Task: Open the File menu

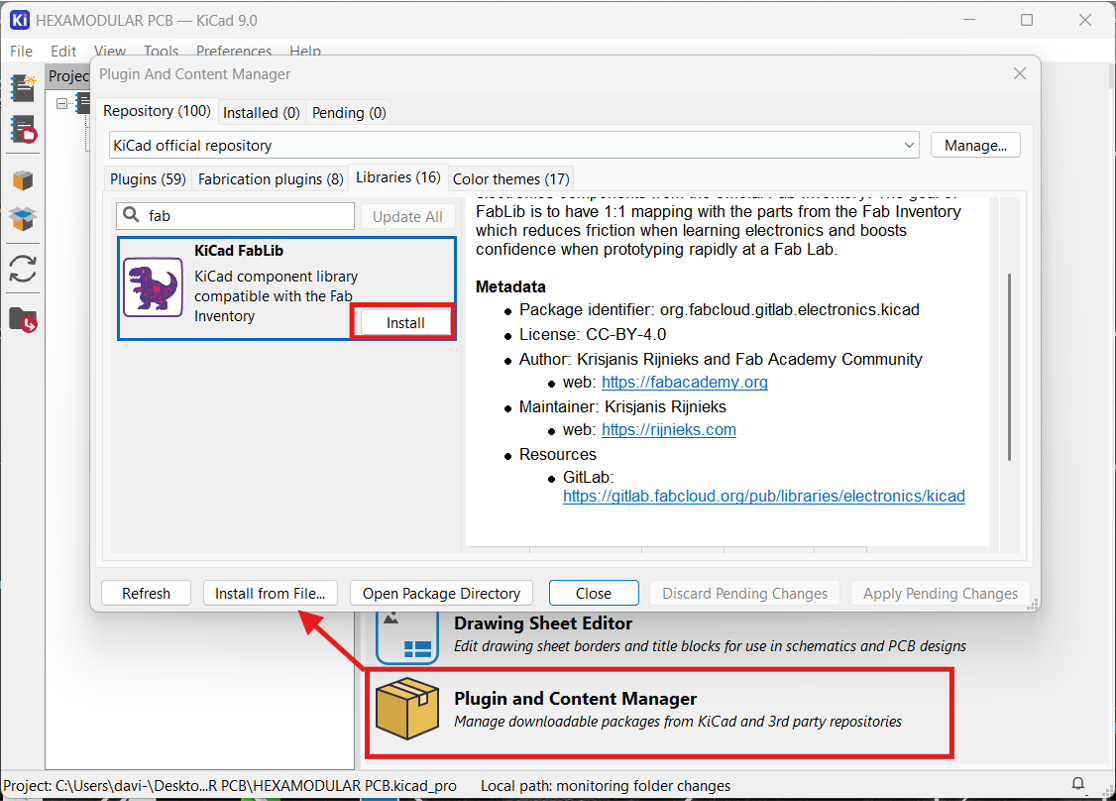Action: (21, 51)
